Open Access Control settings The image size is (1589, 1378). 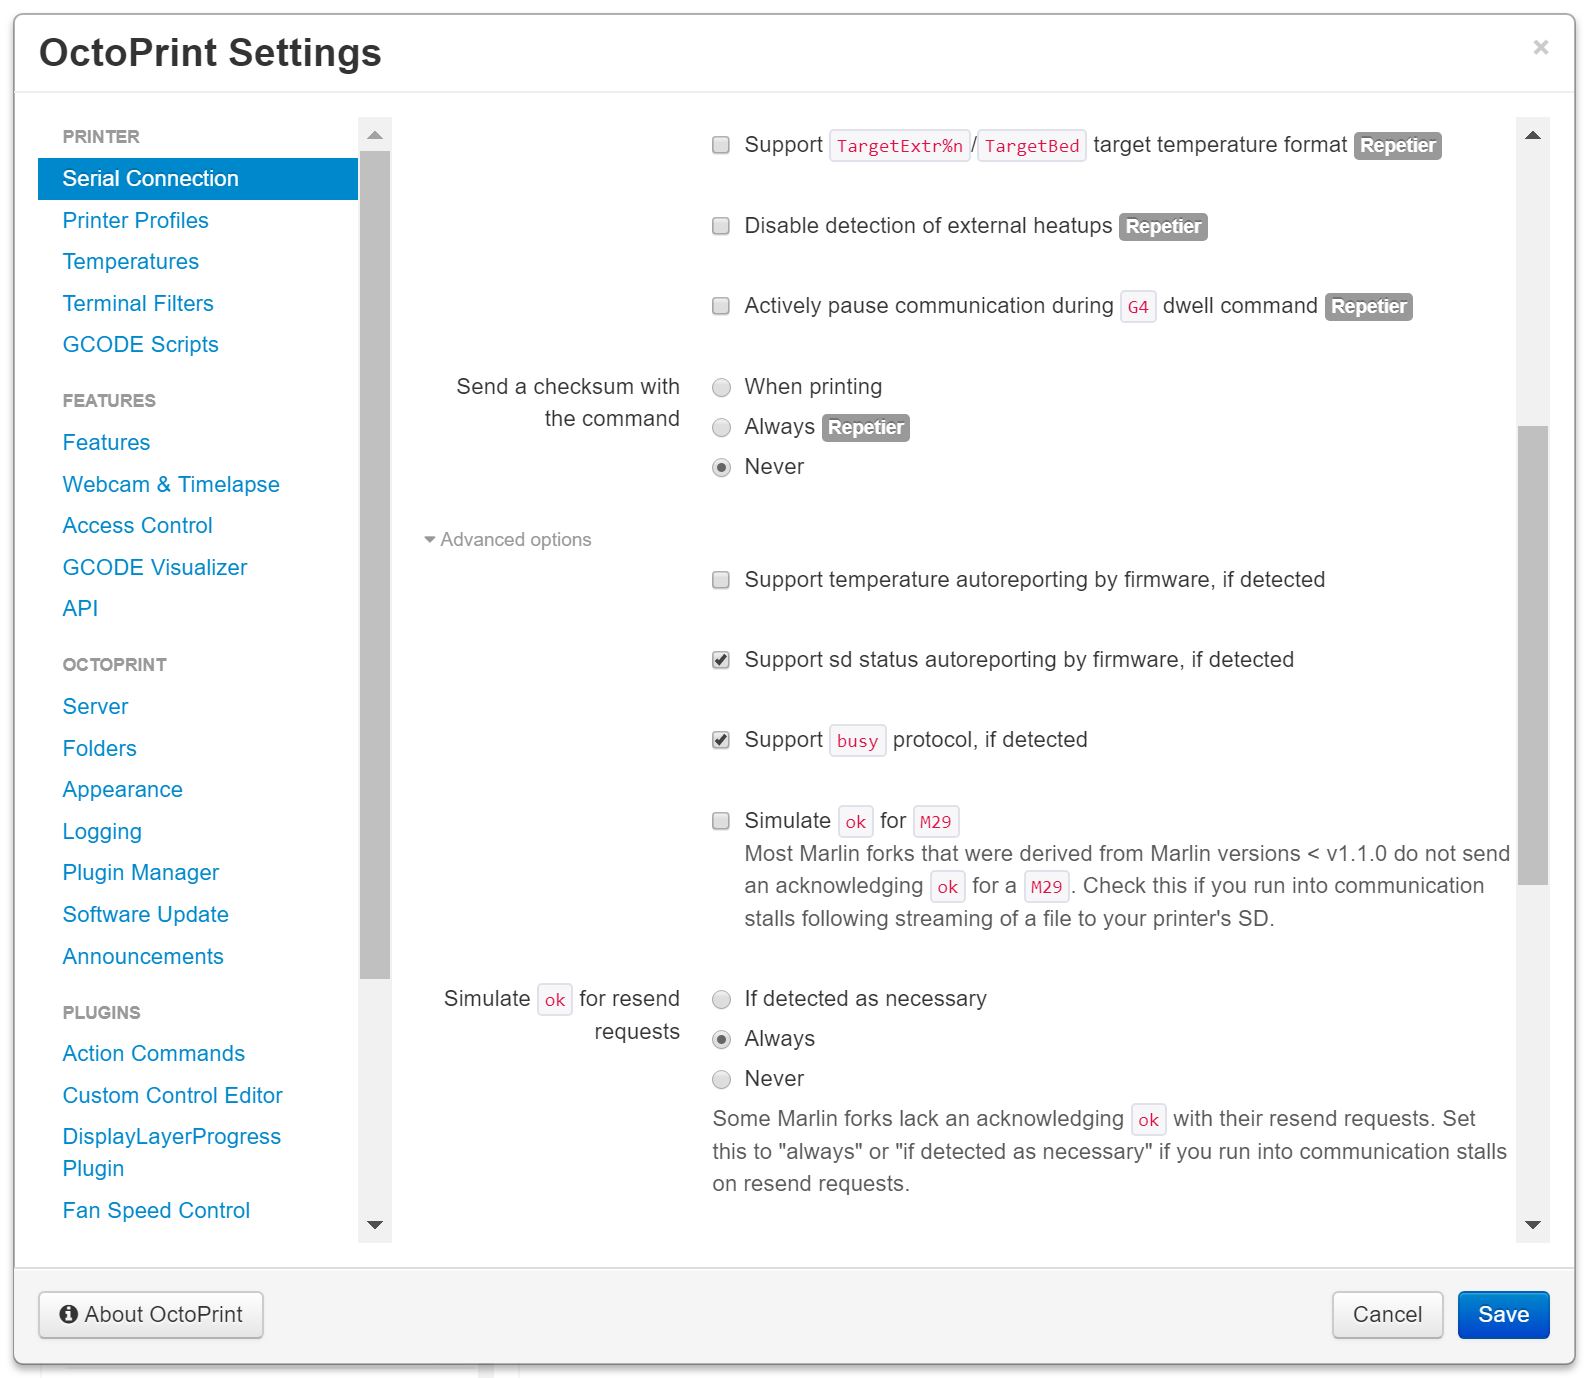pyautogui.click(x=137, y=526)
